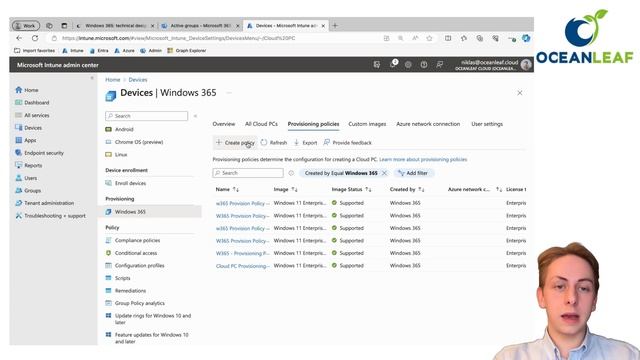Click Add filter button
The width and height of the screenshot is (640, 360).
[x=413, y=173]
